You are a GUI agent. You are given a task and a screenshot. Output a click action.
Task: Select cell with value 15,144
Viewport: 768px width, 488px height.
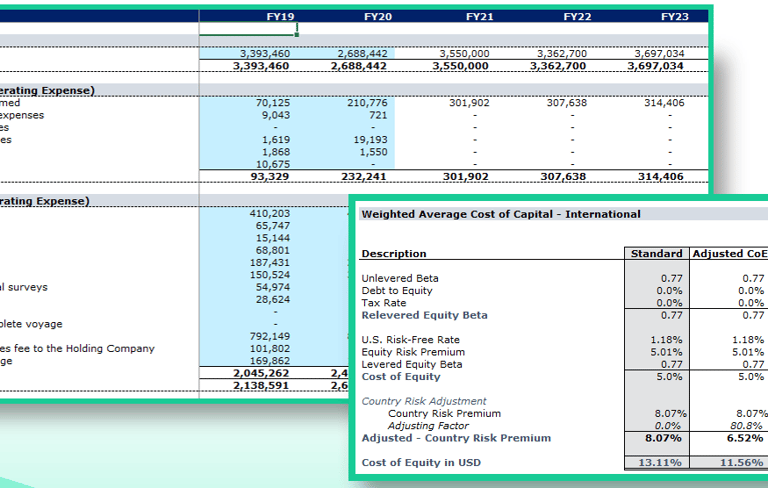[x=273, y=238]
